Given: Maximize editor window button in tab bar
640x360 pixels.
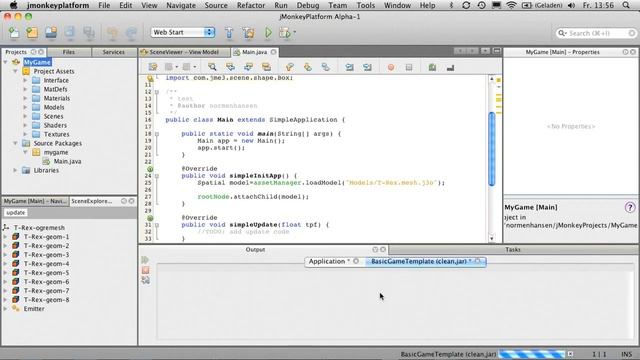Looking at the screenshot, I should 497,51.
